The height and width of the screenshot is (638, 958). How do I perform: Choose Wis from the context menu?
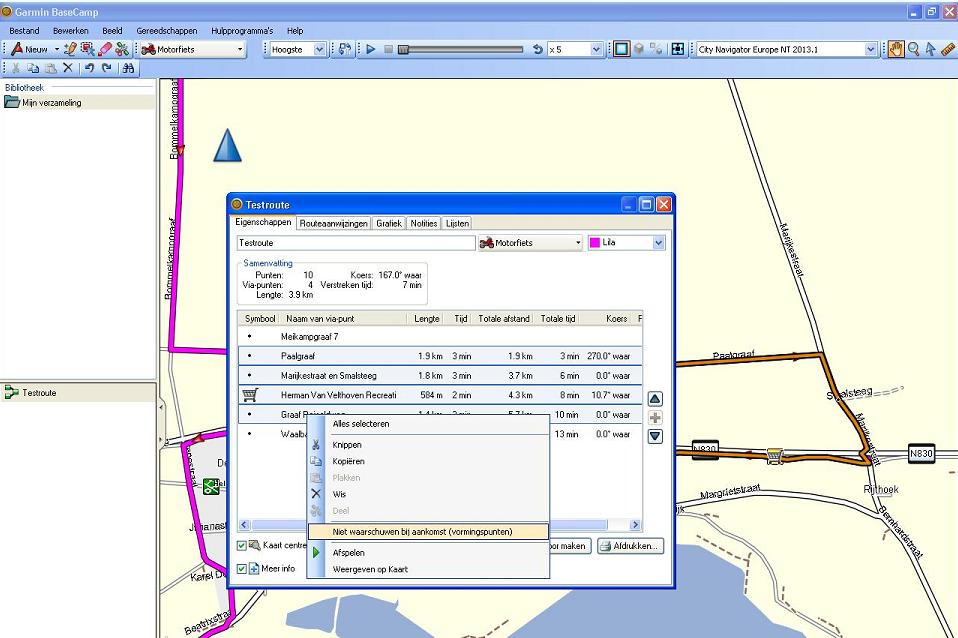428,494
